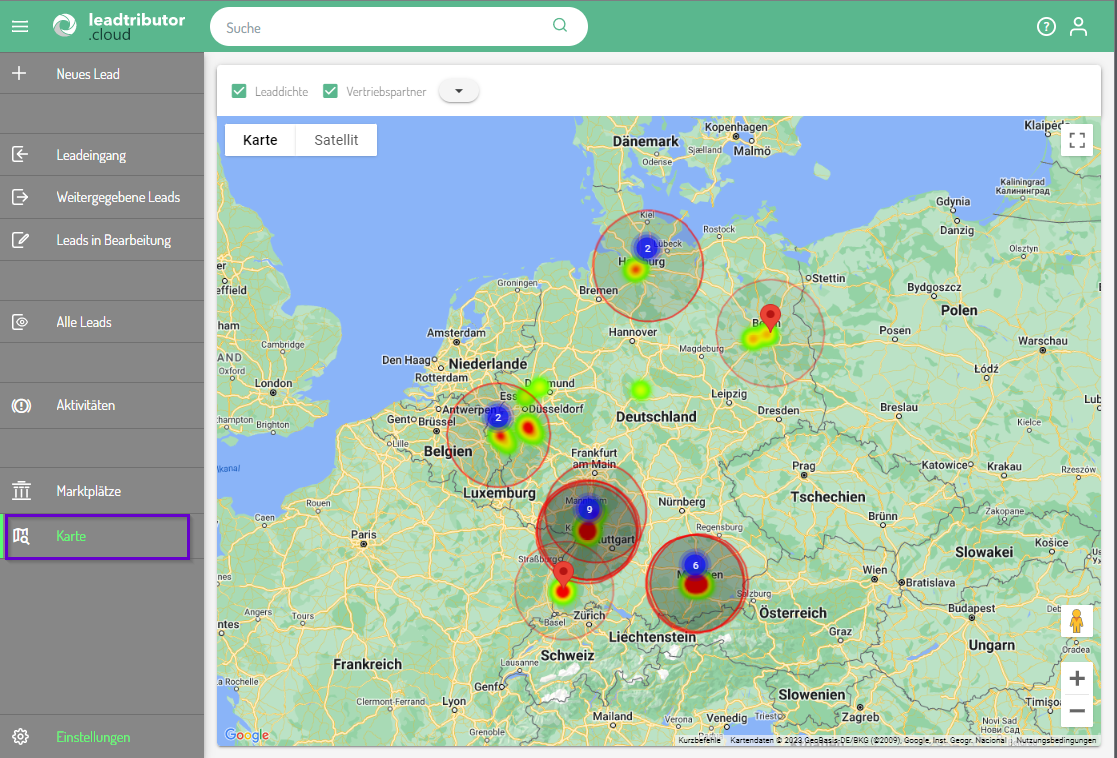
Task: Select the Karte map type
Action: tap(260, 141)
